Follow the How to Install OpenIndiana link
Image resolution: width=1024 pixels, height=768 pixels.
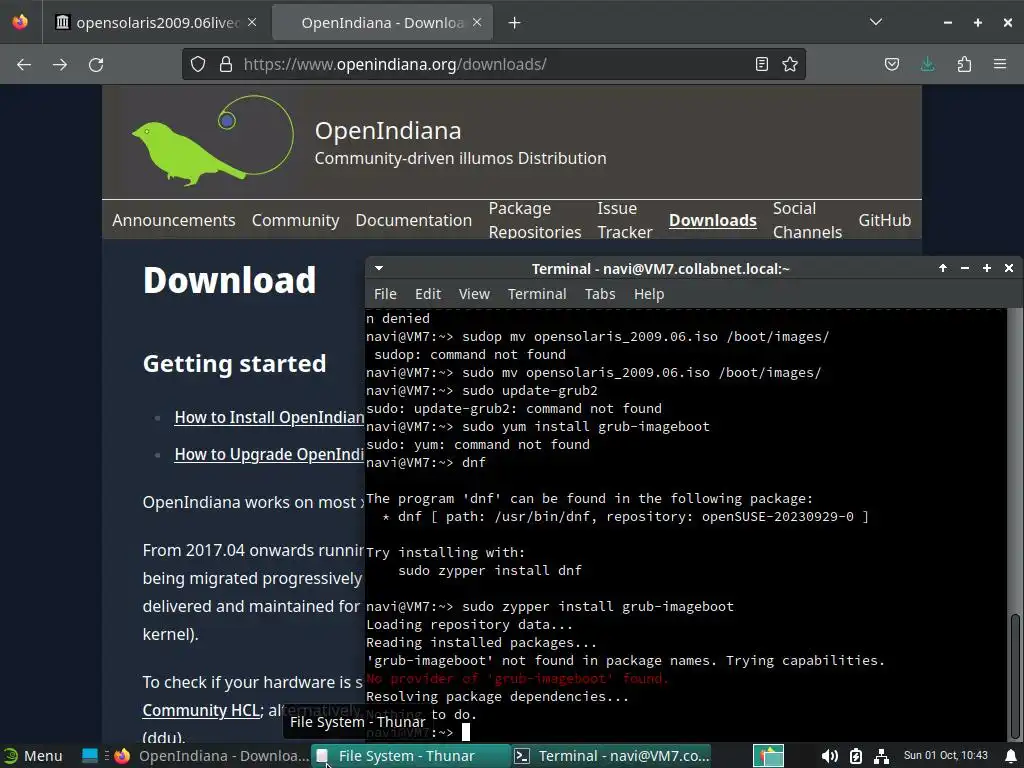tap(269, 417)
